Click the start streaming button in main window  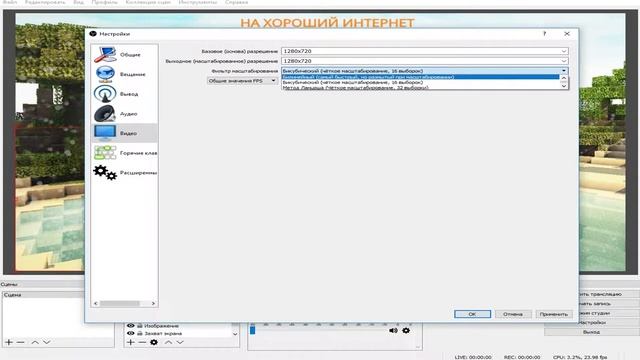point(608,294)
